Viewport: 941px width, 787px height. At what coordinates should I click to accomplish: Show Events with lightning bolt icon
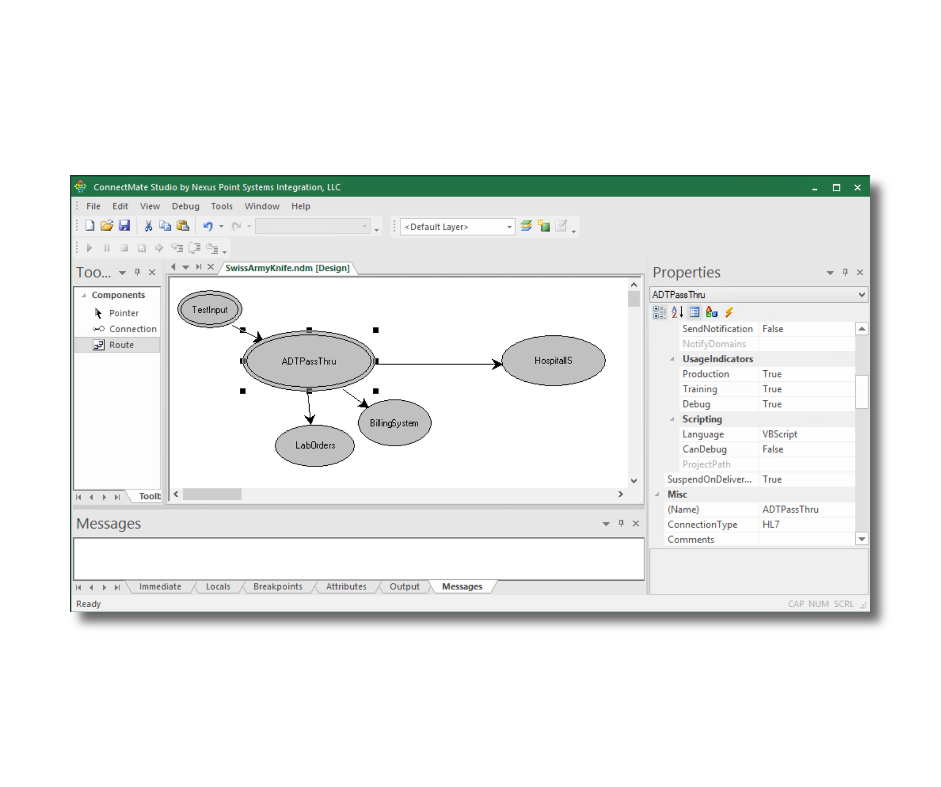729,312
